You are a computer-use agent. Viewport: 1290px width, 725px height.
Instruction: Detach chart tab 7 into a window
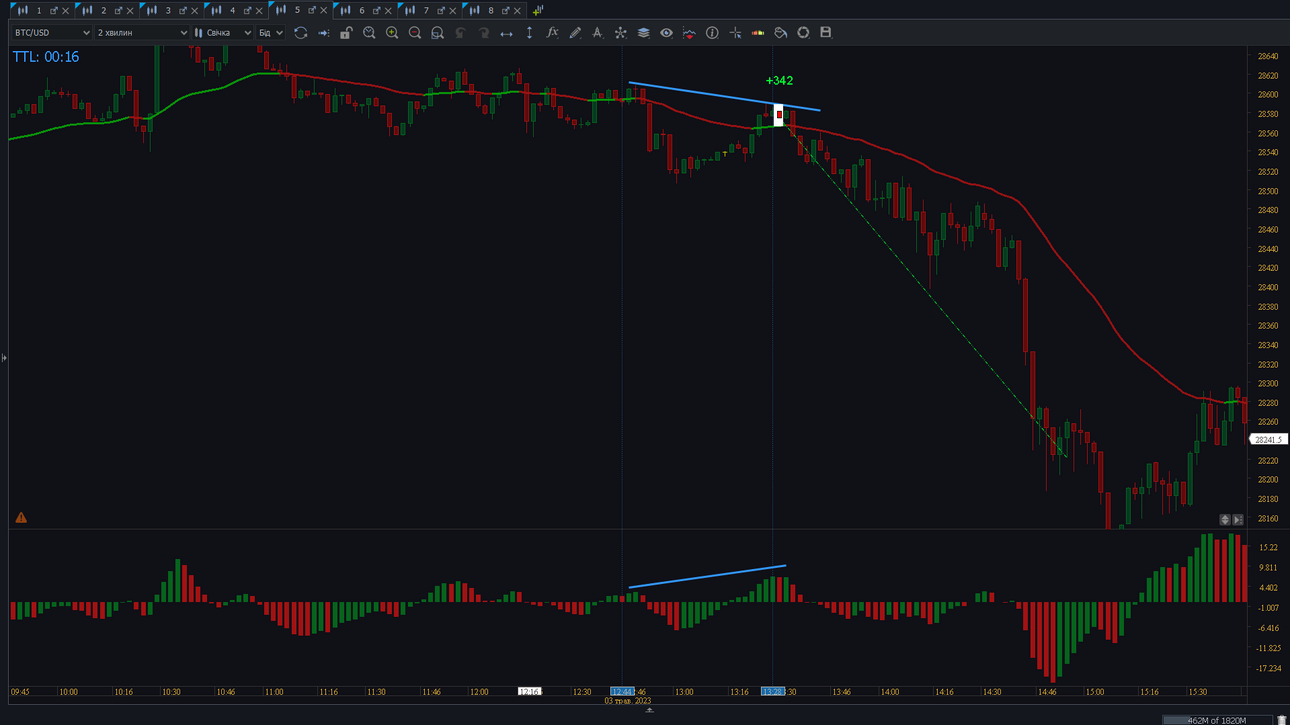click(440, 10)
